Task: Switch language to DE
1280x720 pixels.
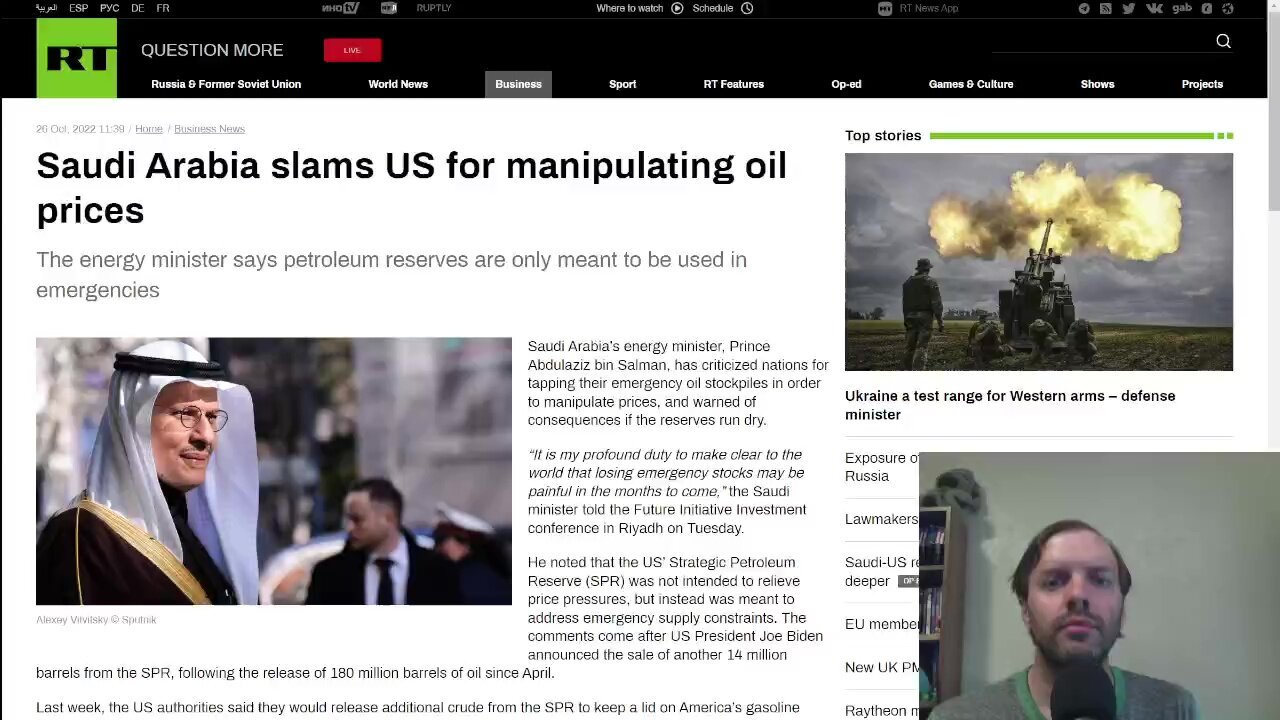Action: click(138, 8)
